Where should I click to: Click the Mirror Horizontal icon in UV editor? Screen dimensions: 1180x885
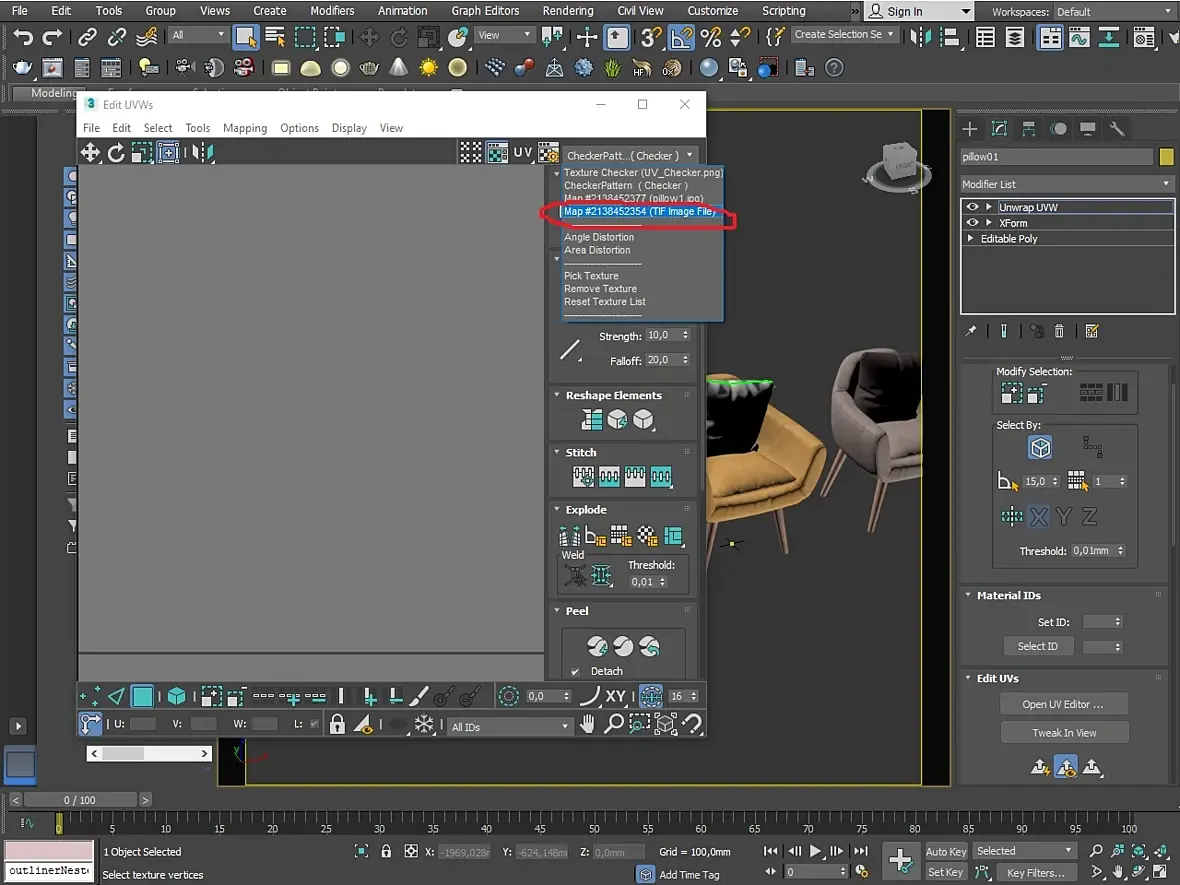(x=202, y=153)
